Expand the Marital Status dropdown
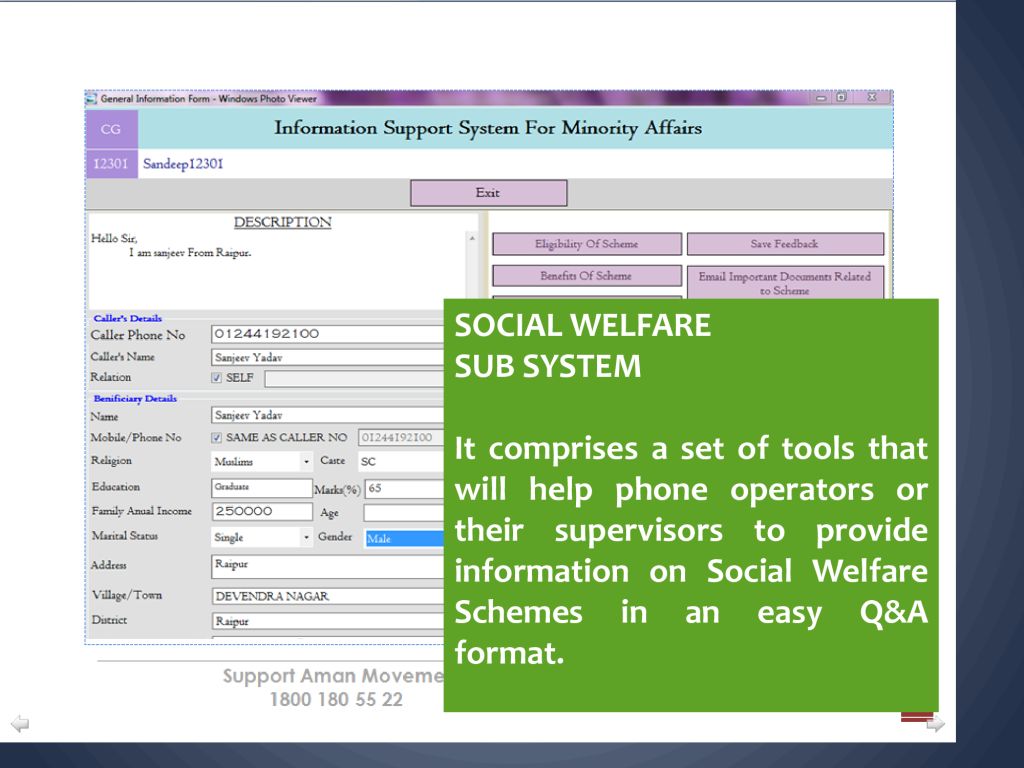Image resolution: width=1024 pixels, height=768 pixels. tap(307, 537)
